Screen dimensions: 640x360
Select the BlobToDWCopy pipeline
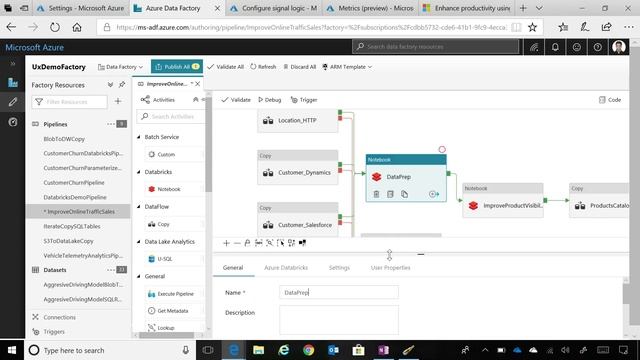click(64, 139)
